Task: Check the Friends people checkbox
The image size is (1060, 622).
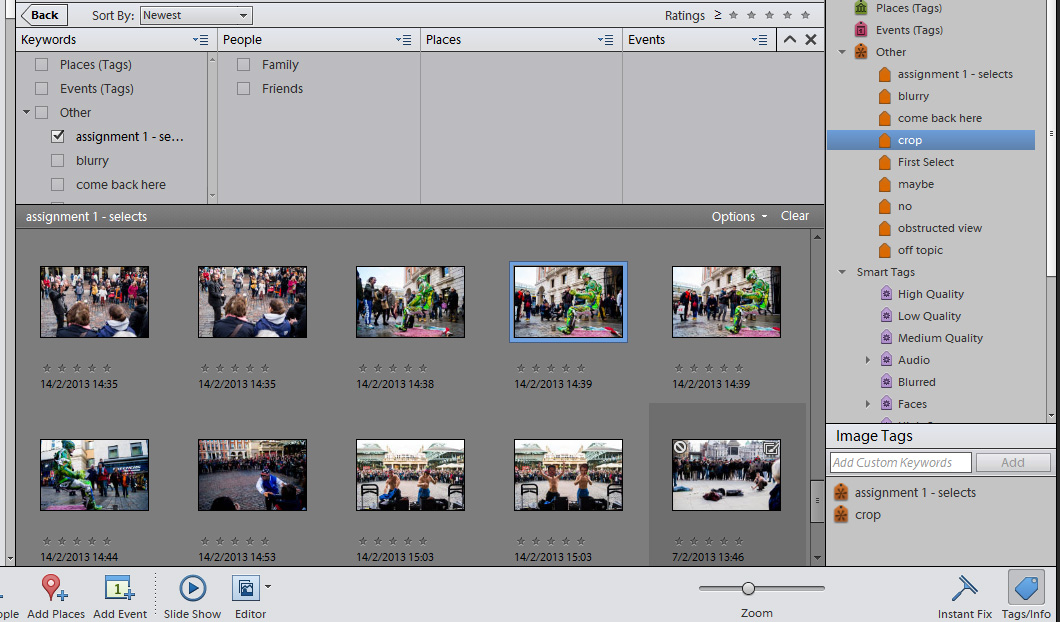Action: click(243, 89)
